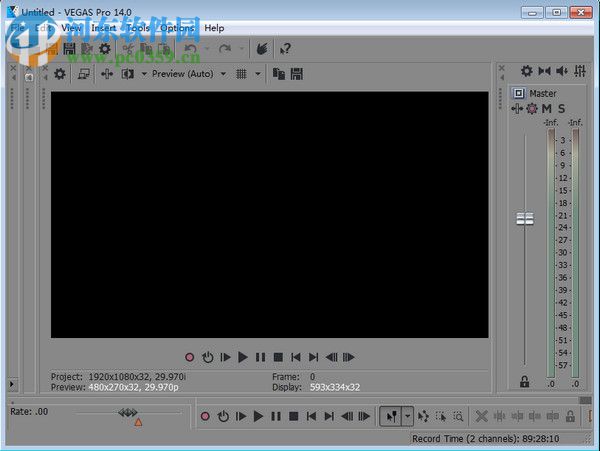Adjust the Master volume fader handle

tap(525, 218)
